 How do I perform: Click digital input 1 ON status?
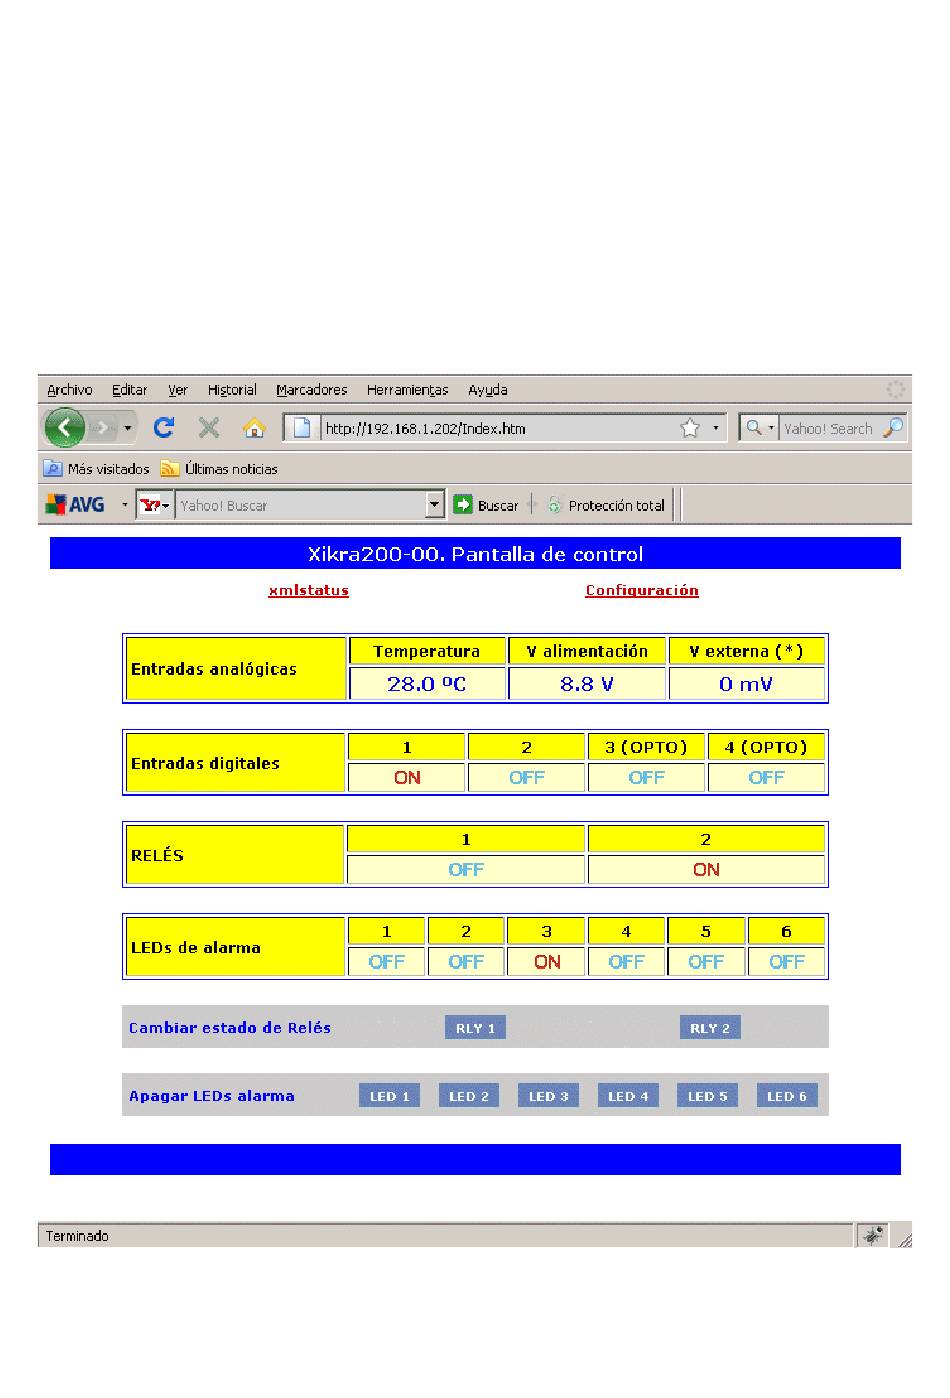tap(407, 777)
